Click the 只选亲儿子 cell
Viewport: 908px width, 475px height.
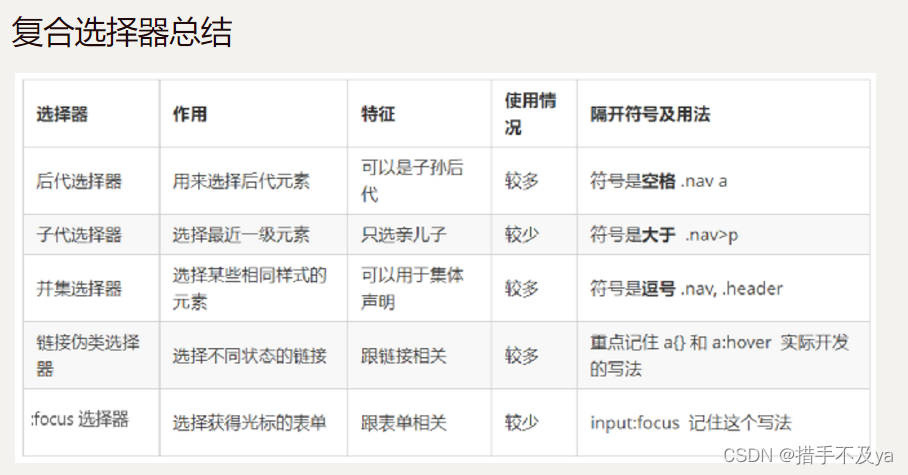419,235
